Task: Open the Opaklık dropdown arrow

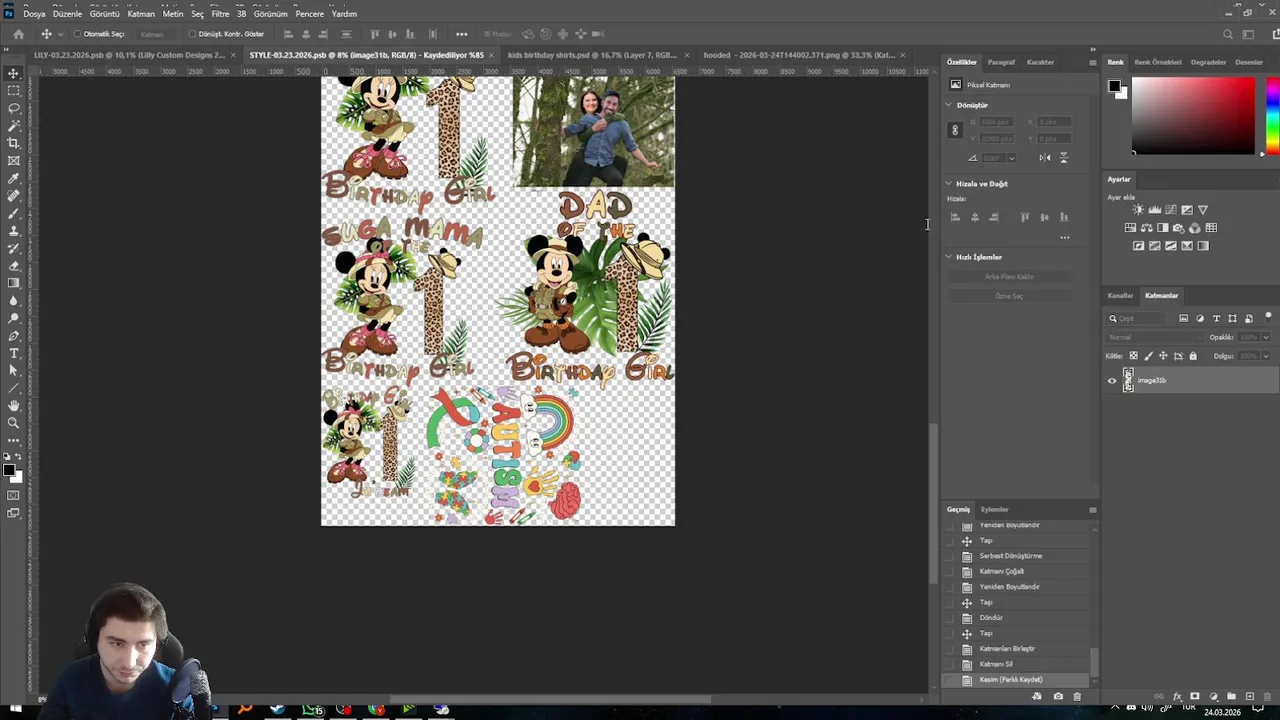Action: (1265, 337)
